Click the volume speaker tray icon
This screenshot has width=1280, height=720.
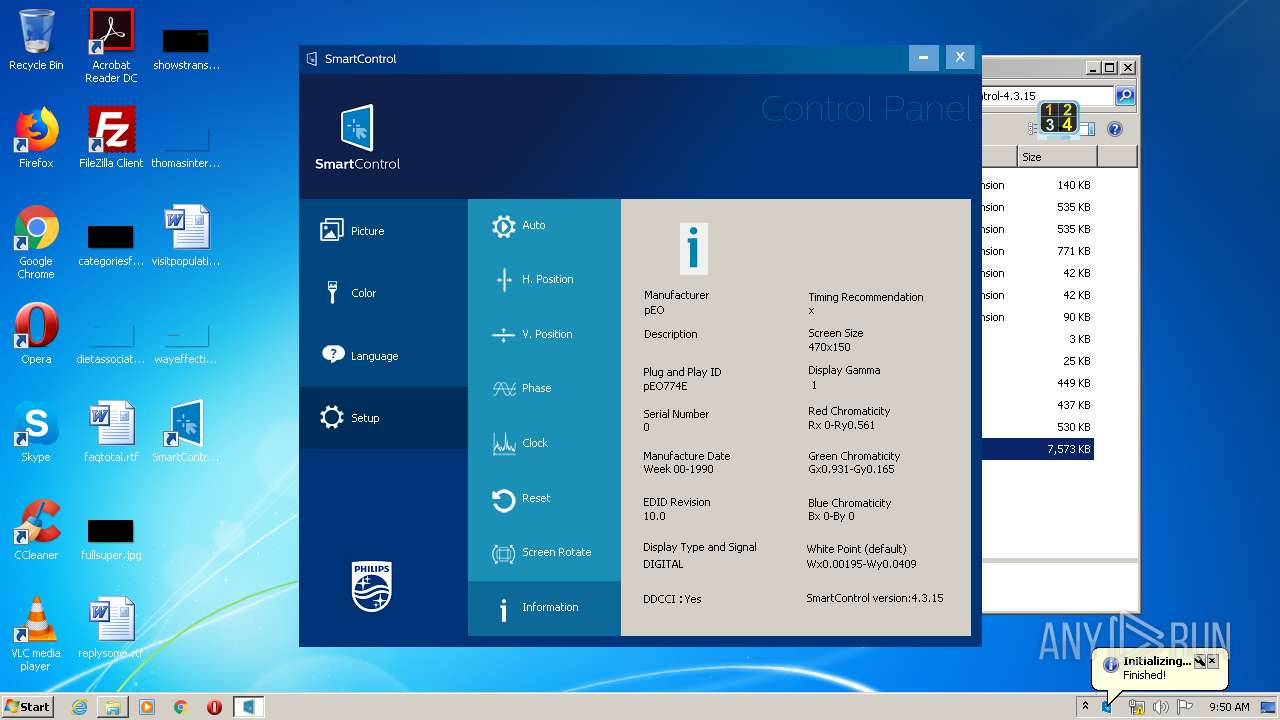click(x=1160, y=707)
